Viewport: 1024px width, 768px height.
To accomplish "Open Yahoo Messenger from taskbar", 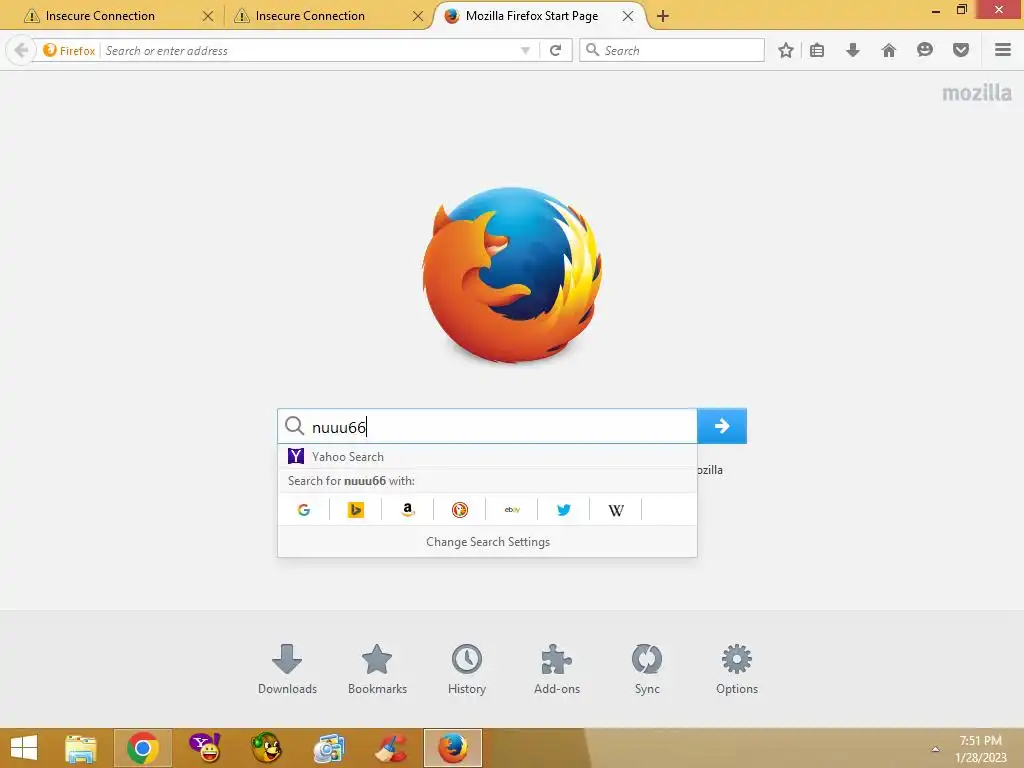I will click(204, 748).
